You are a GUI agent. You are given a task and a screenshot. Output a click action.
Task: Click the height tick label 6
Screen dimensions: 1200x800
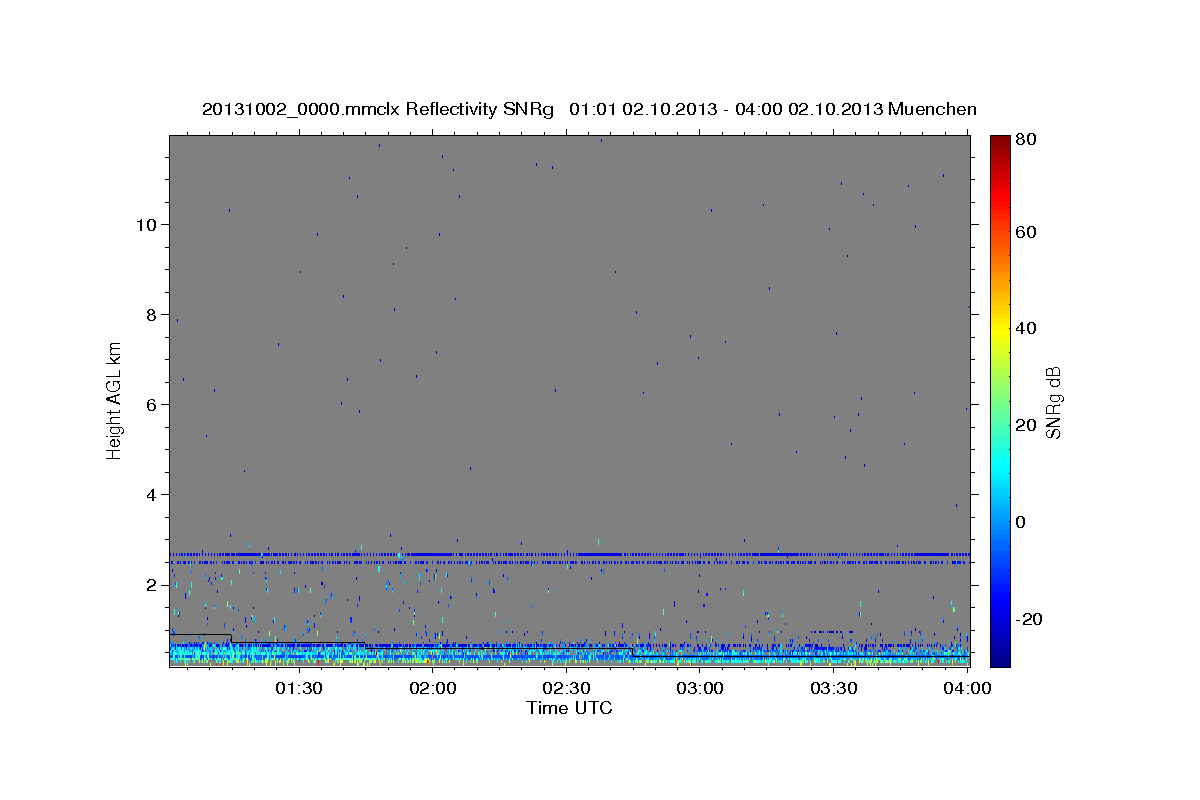152,405
